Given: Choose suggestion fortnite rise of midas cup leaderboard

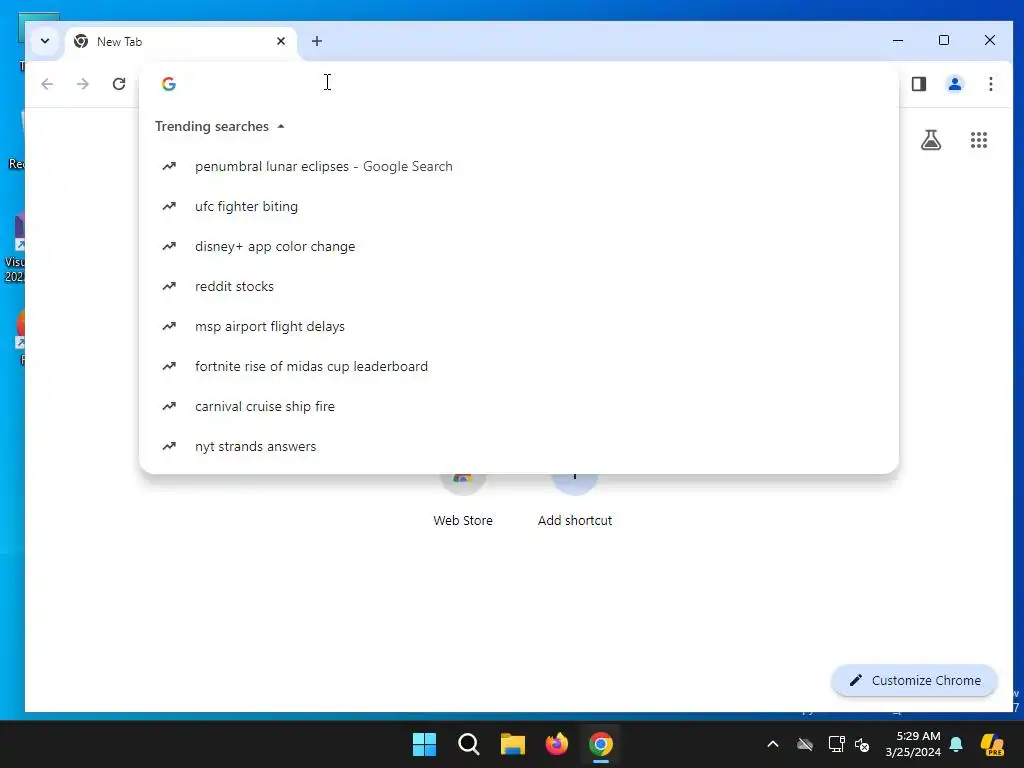Looking at the screenshot, I should 519,366.
